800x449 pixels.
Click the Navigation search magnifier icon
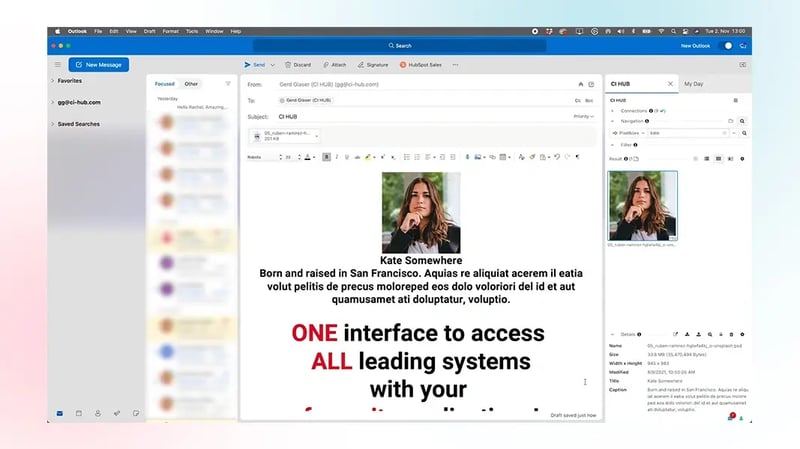tap(743, 120)
